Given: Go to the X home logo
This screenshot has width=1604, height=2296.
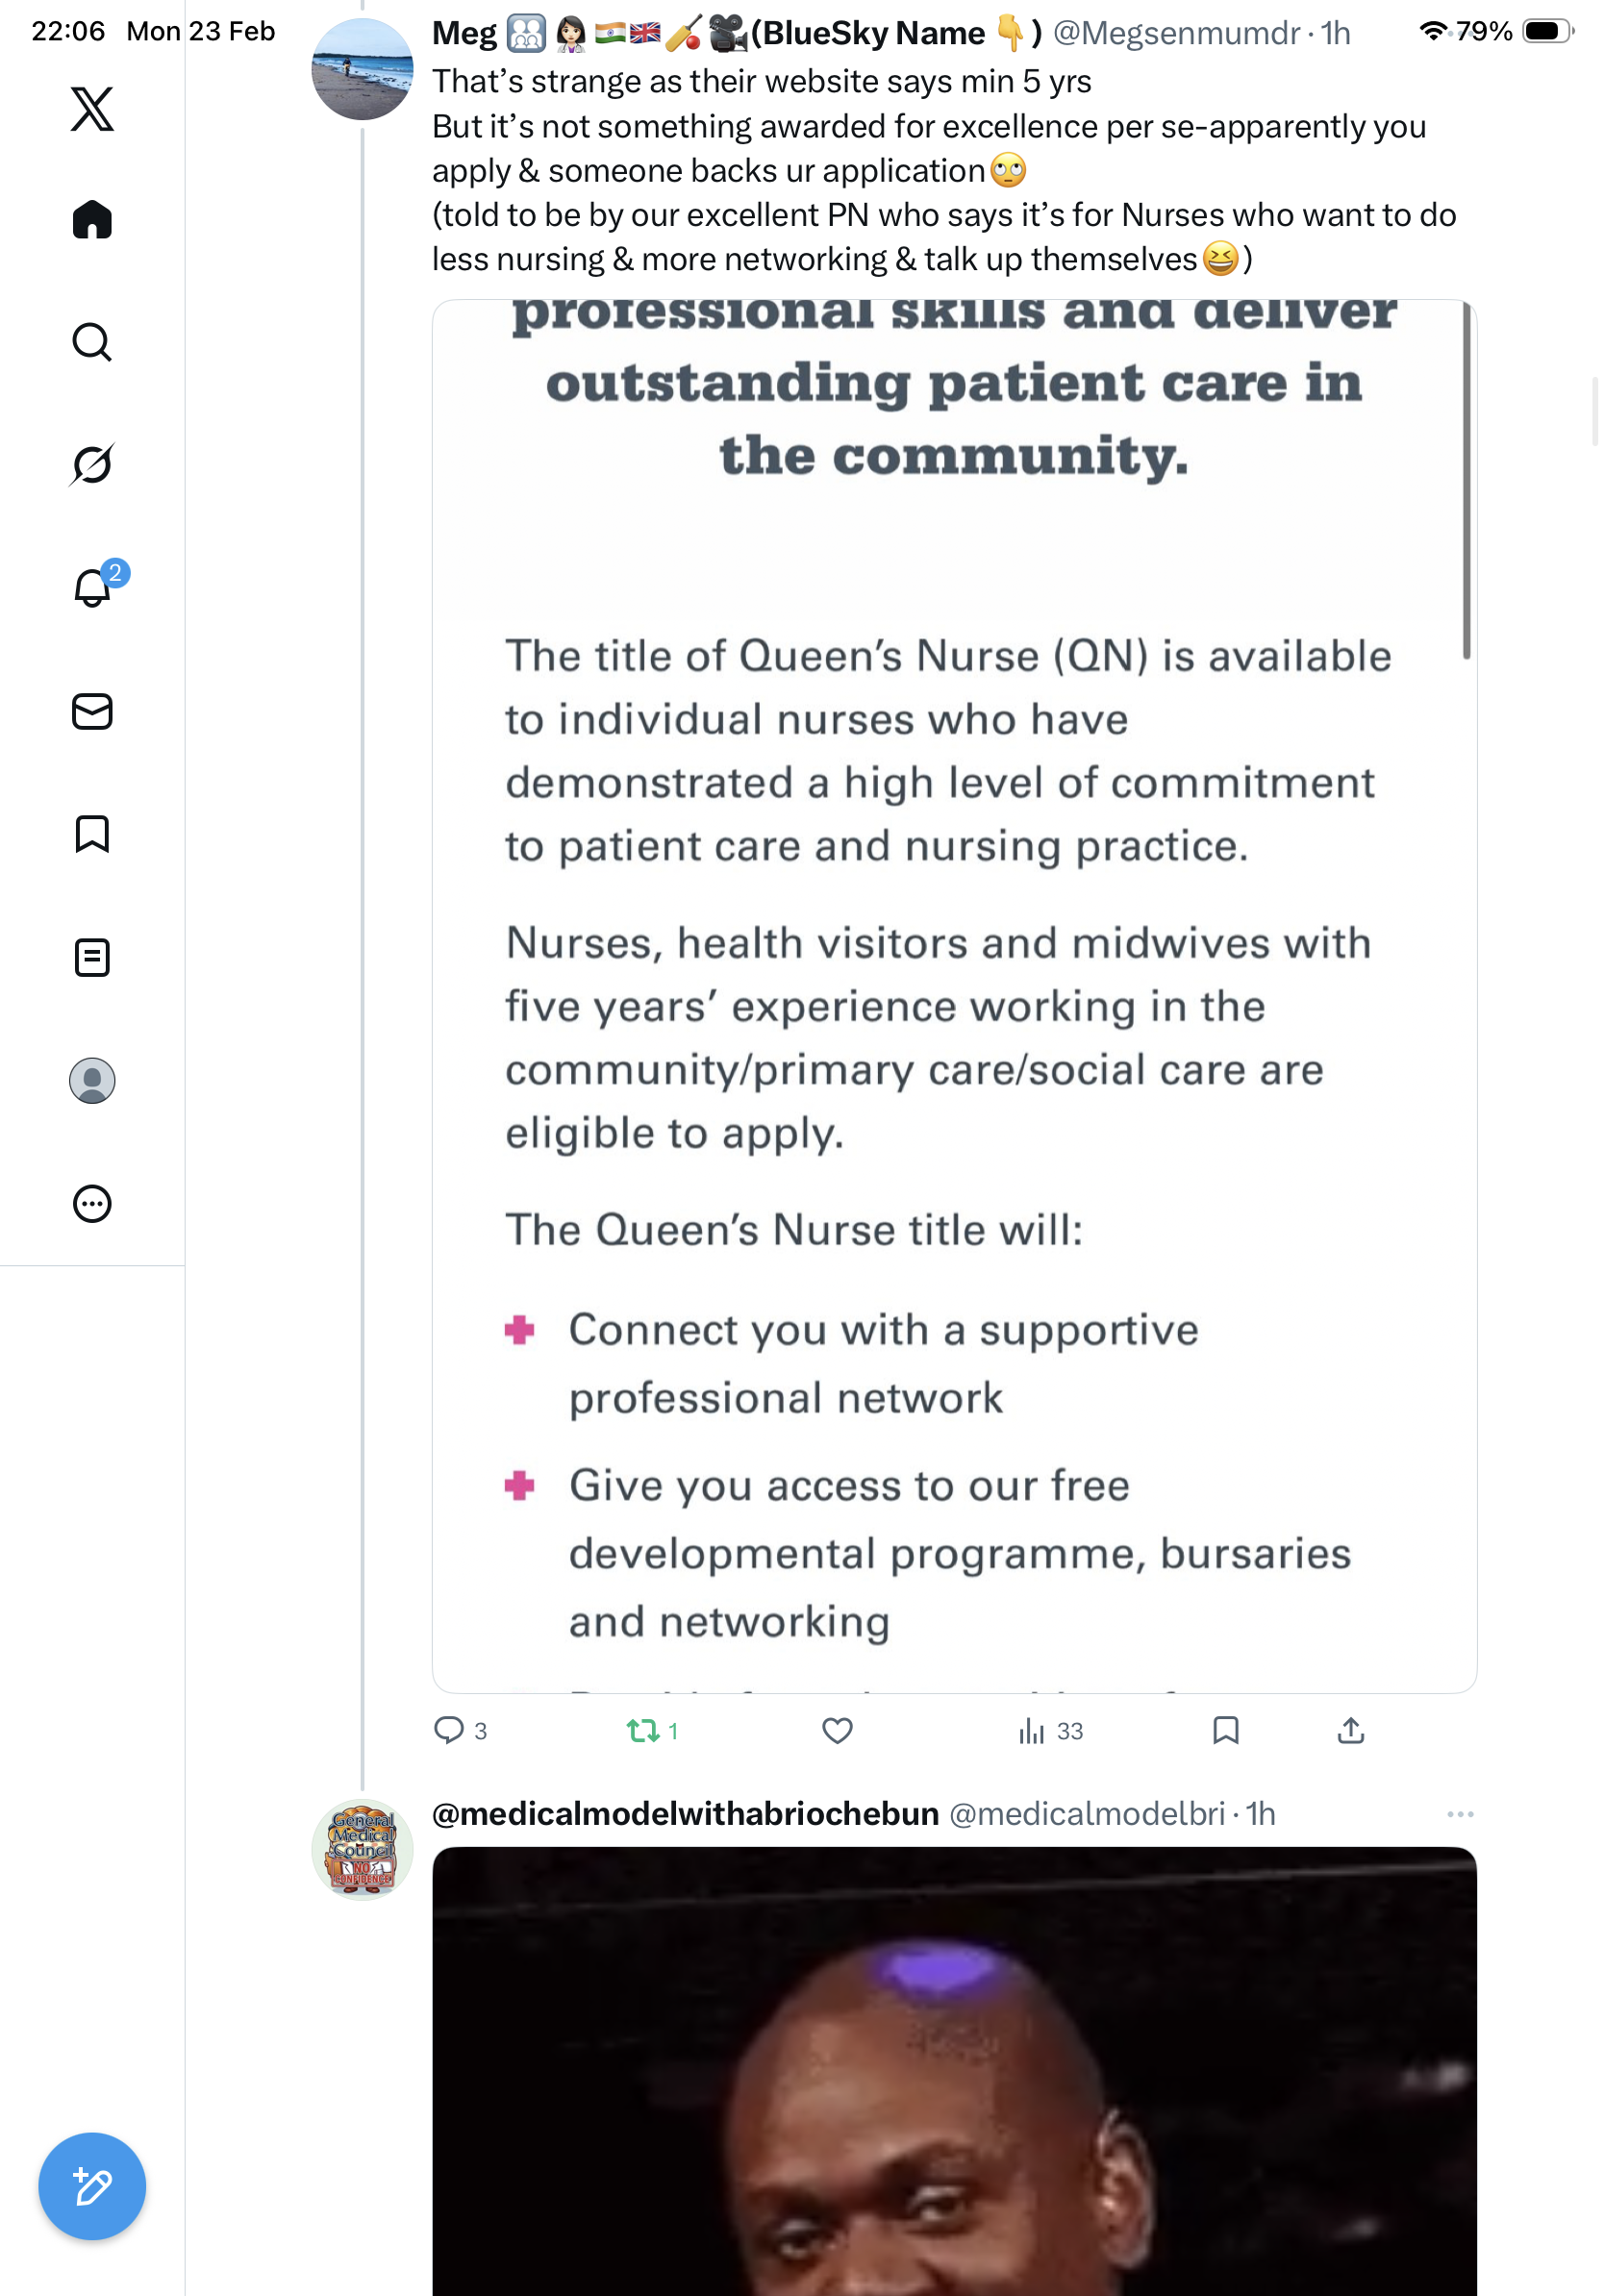Looking at the screenshot, I should [92, 109].
